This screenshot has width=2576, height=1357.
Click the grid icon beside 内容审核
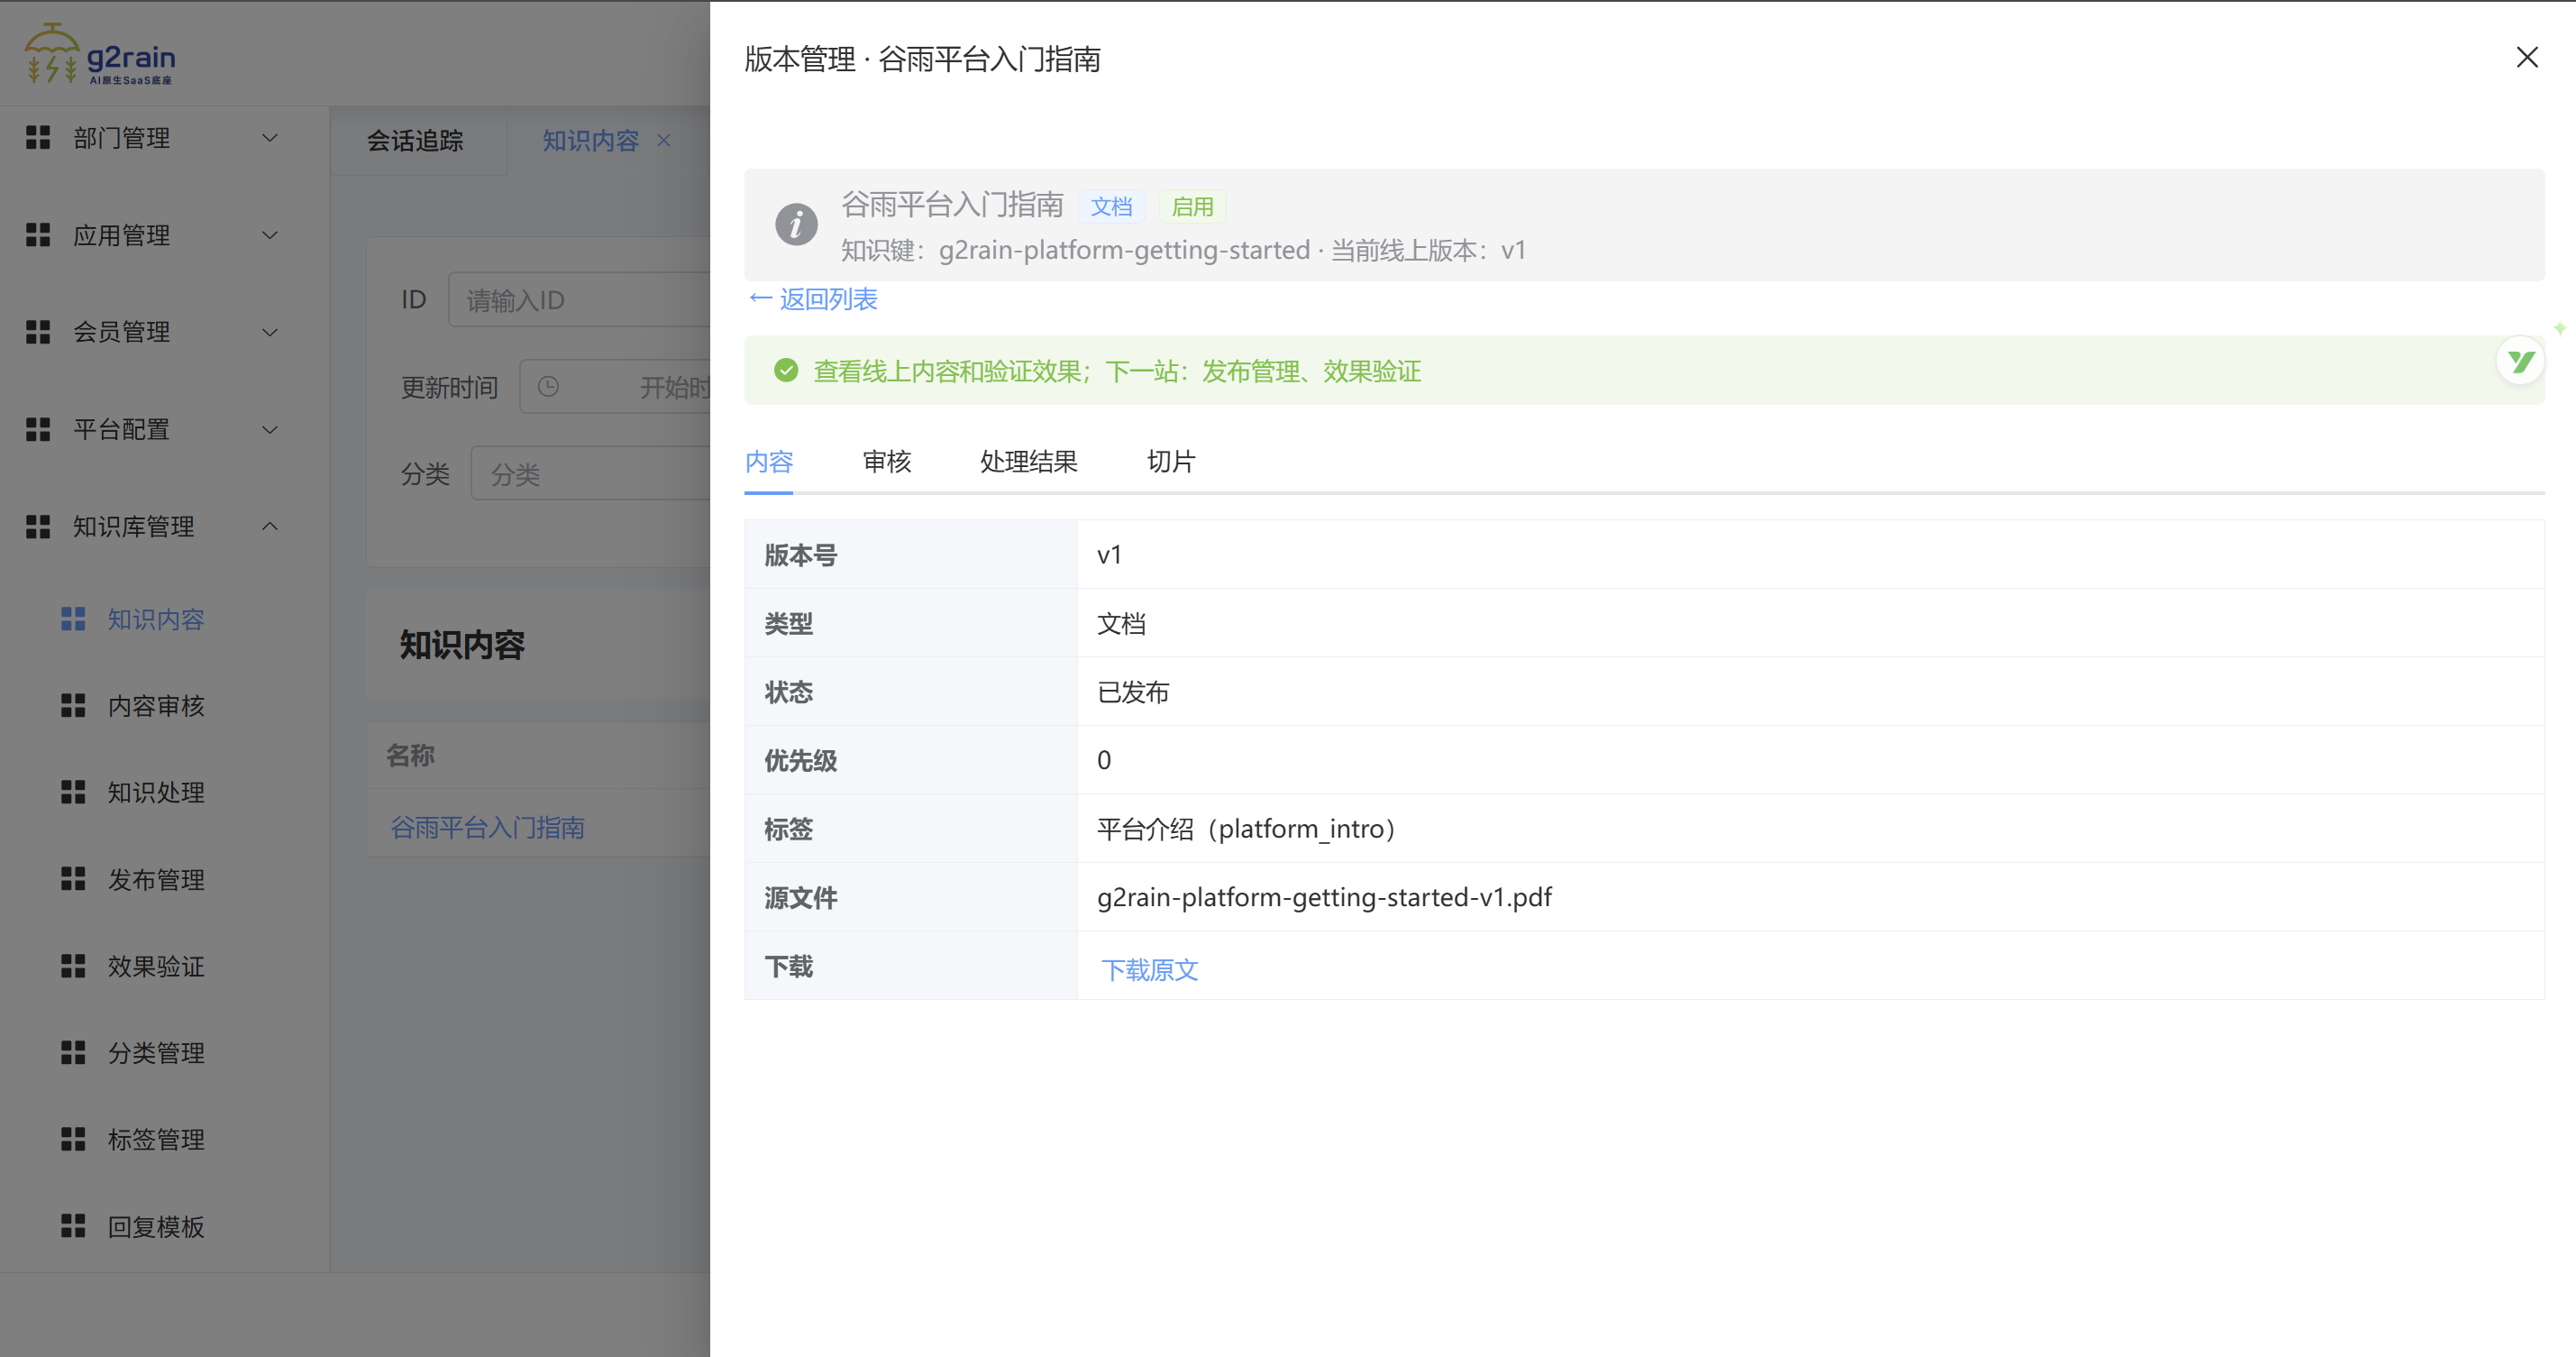[73, 706]
